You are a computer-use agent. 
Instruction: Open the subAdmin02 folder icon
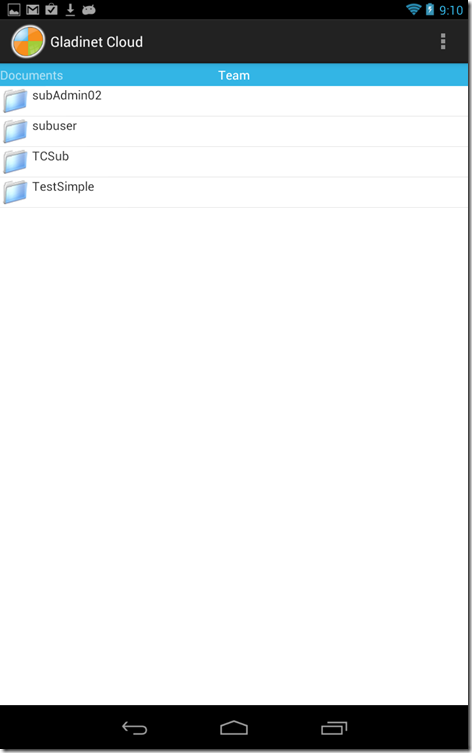[15, 101]
